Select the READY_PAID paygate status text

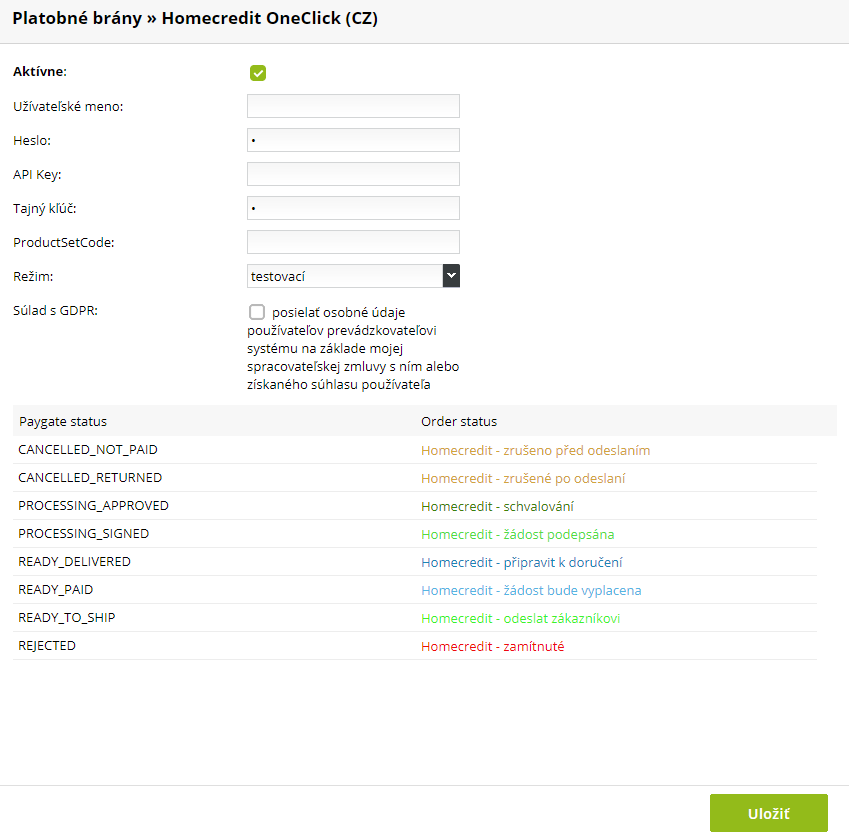[55, 590]
